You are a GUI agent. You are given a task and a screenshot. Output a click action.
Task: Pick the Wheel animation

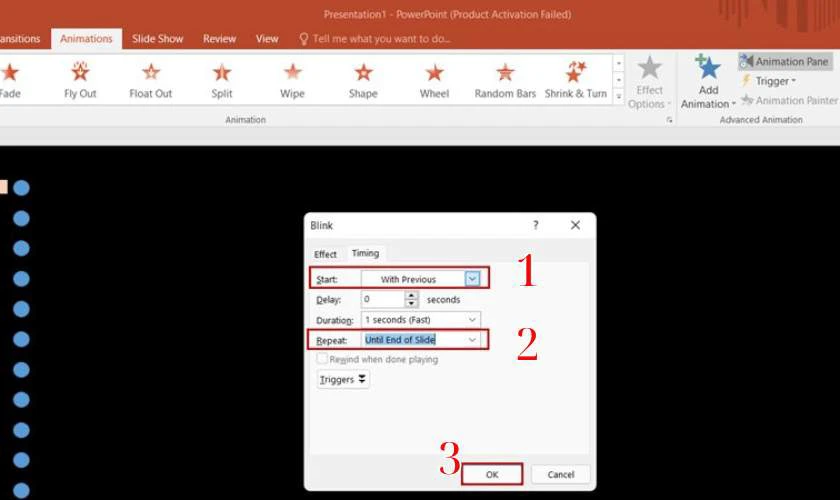(434, 80)
